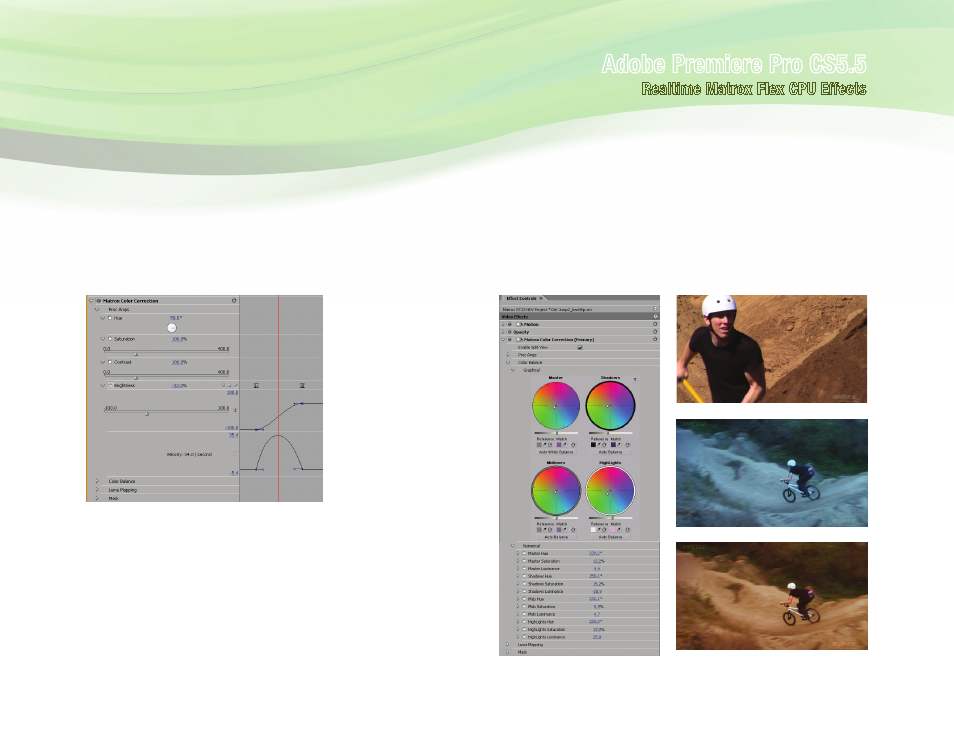This screenshot has height=737, width=954.
Task: Pick Master reference color eyedropper
Action: coord(545,445)
